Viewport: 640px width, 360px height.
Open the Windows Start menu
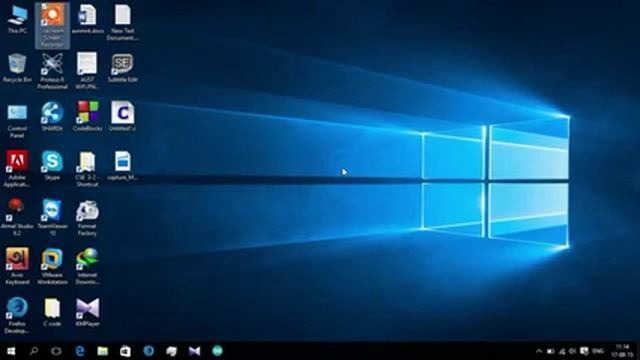point(11,351)
